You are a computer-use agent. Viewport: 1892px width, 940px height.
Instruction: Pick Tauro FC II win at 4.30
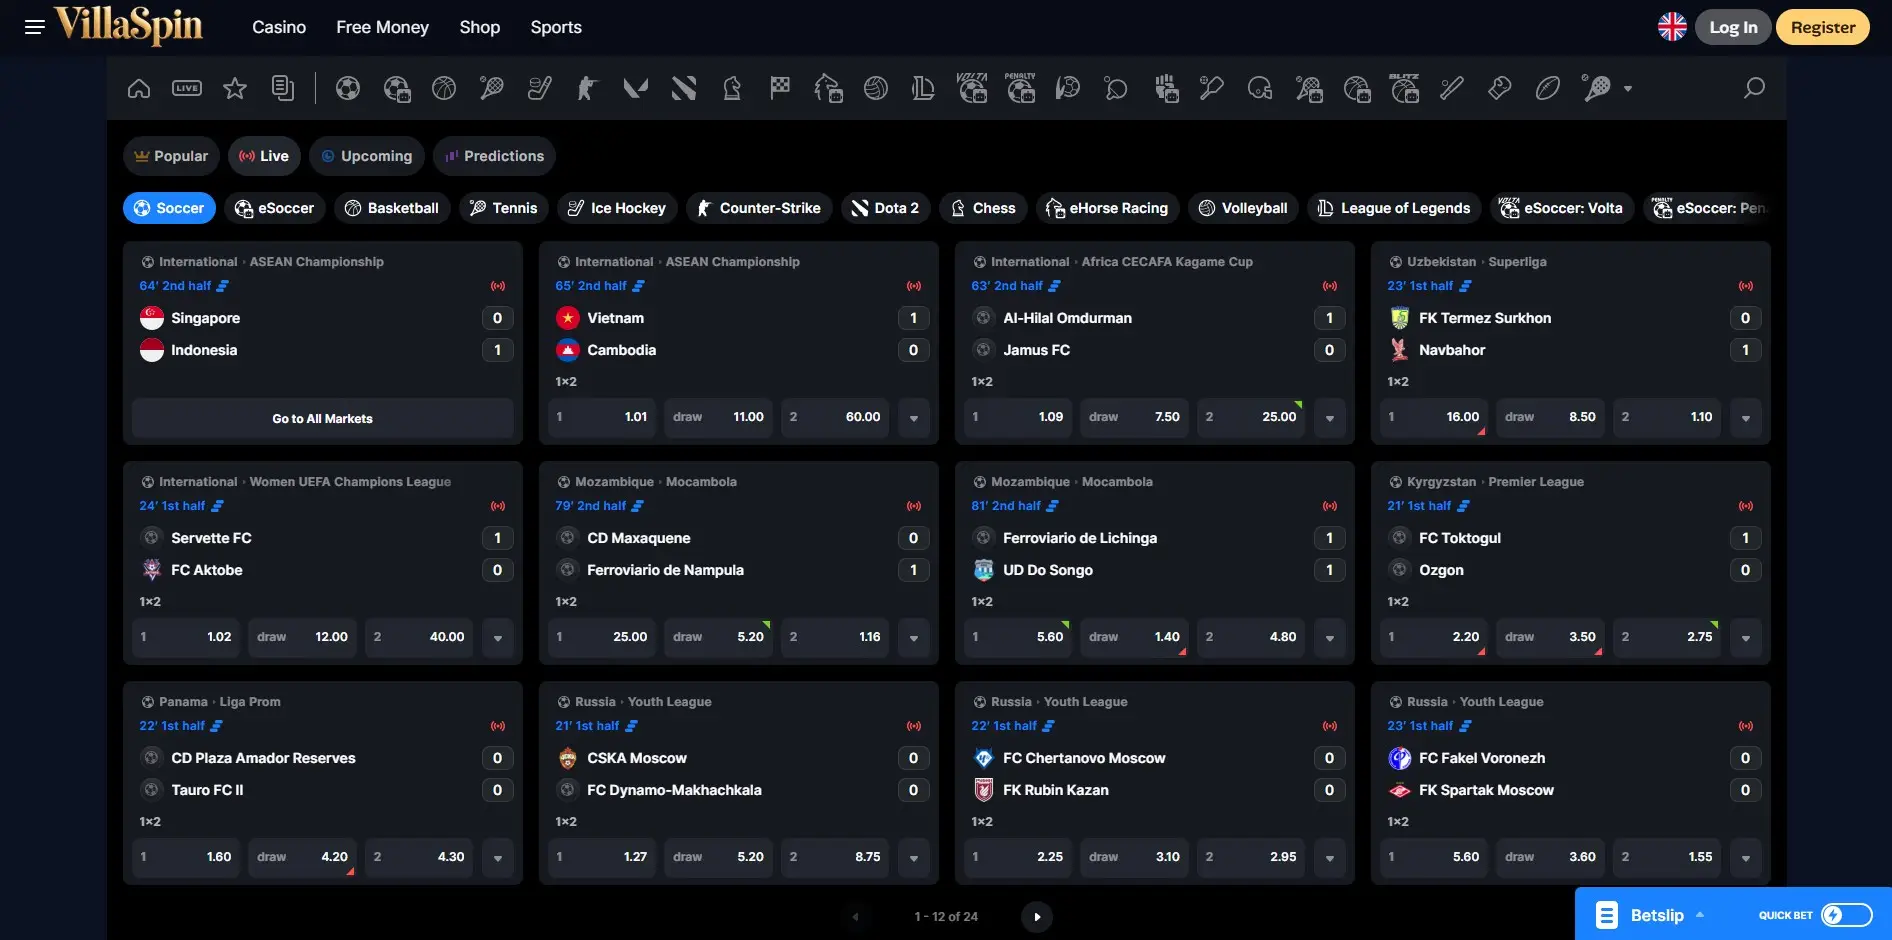(418, 858)
